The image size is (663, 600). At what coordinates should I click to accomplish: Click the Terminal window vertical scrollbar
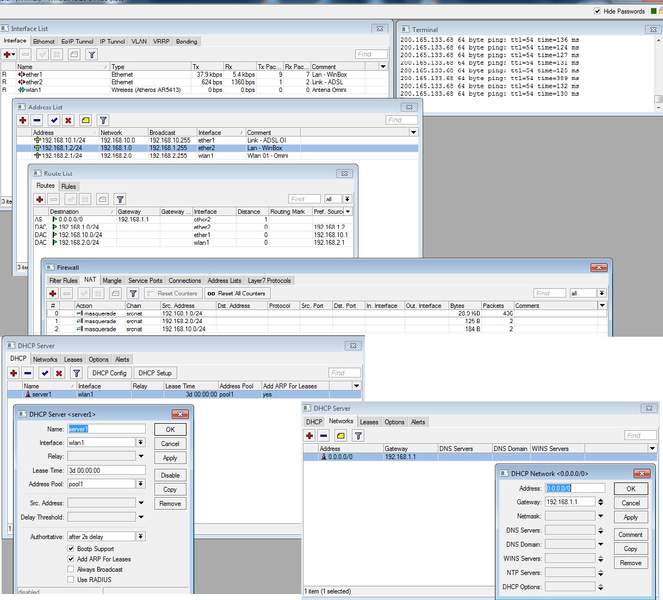point(659,72)
